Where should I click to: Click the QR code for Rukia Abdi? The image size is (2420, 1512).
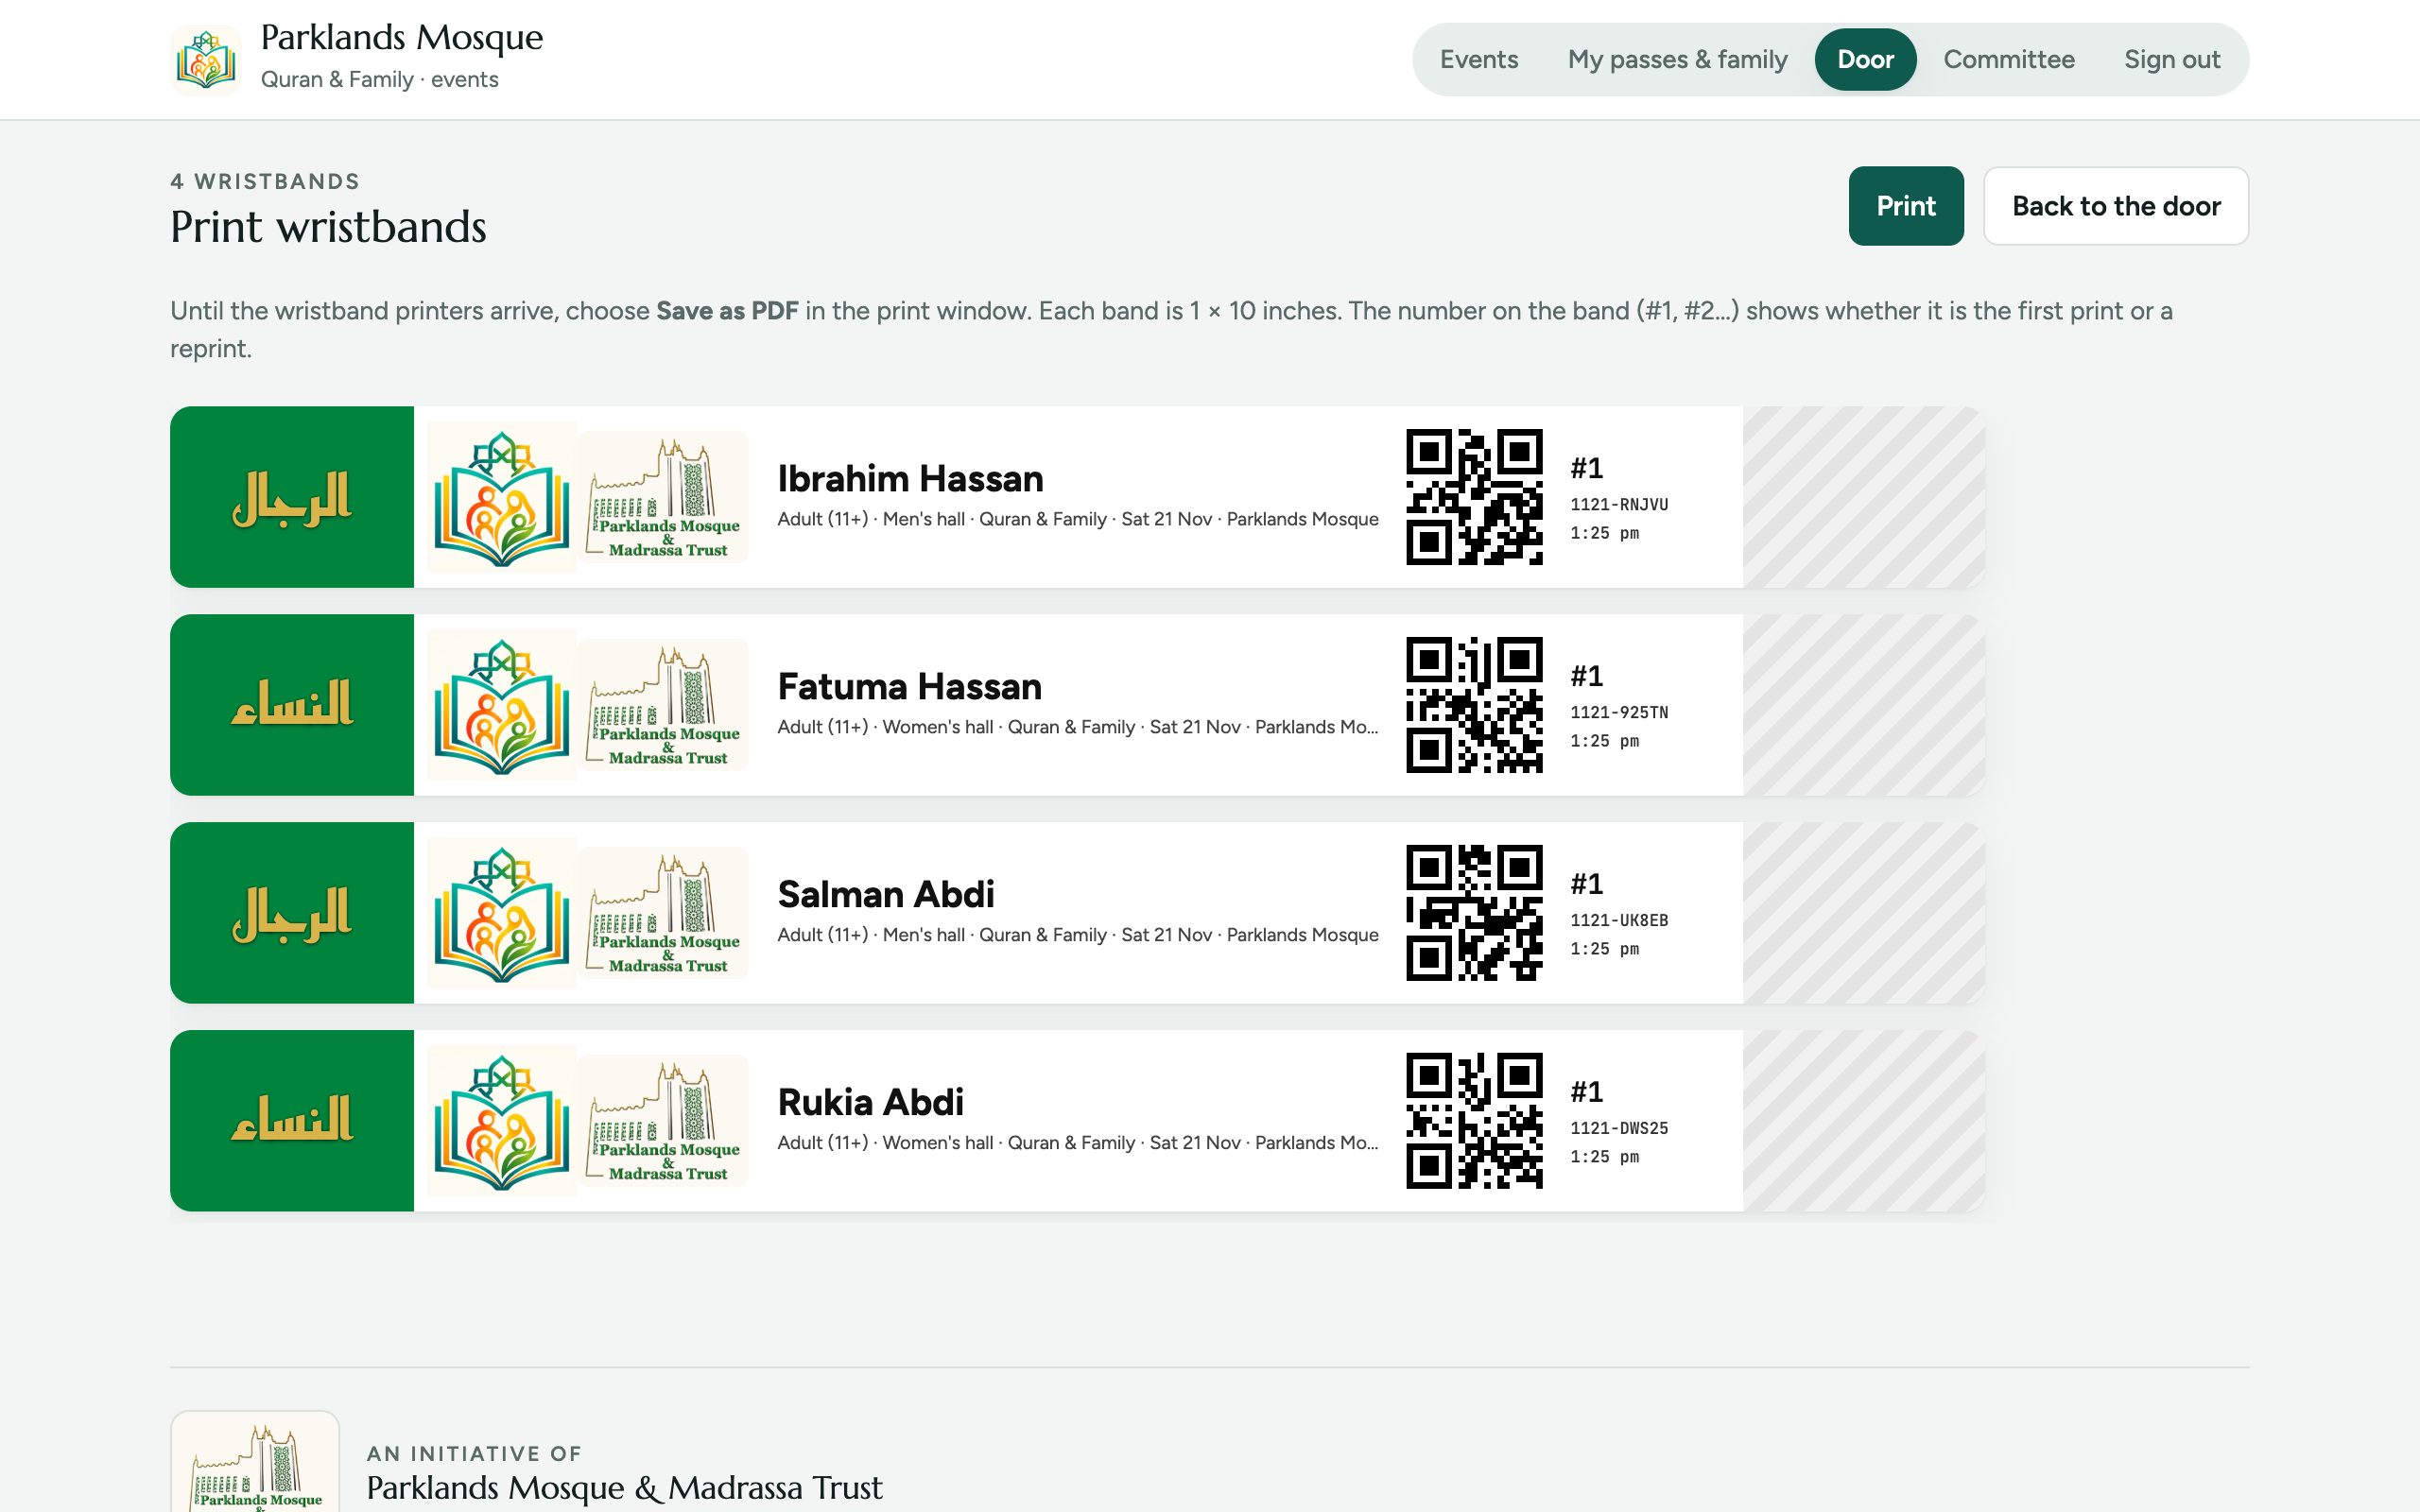1474,1121
